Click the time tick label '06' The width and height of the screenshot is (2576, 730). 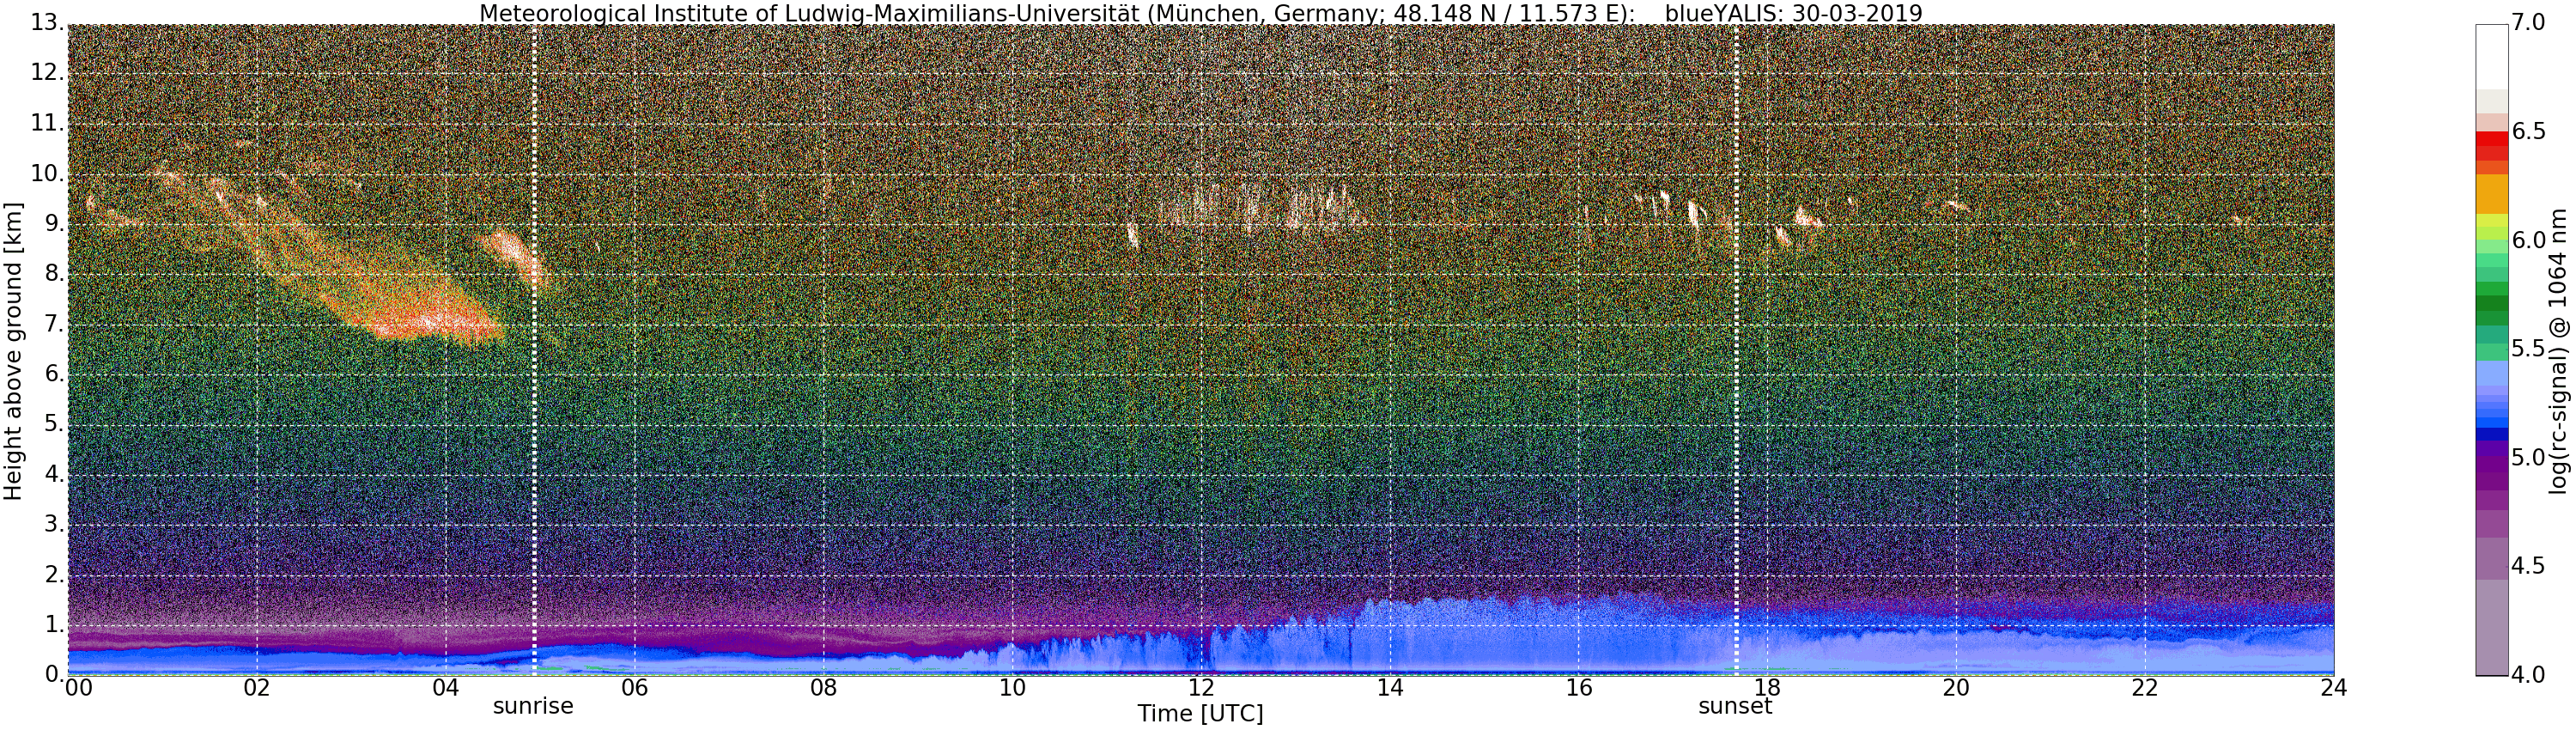point(635,688)
